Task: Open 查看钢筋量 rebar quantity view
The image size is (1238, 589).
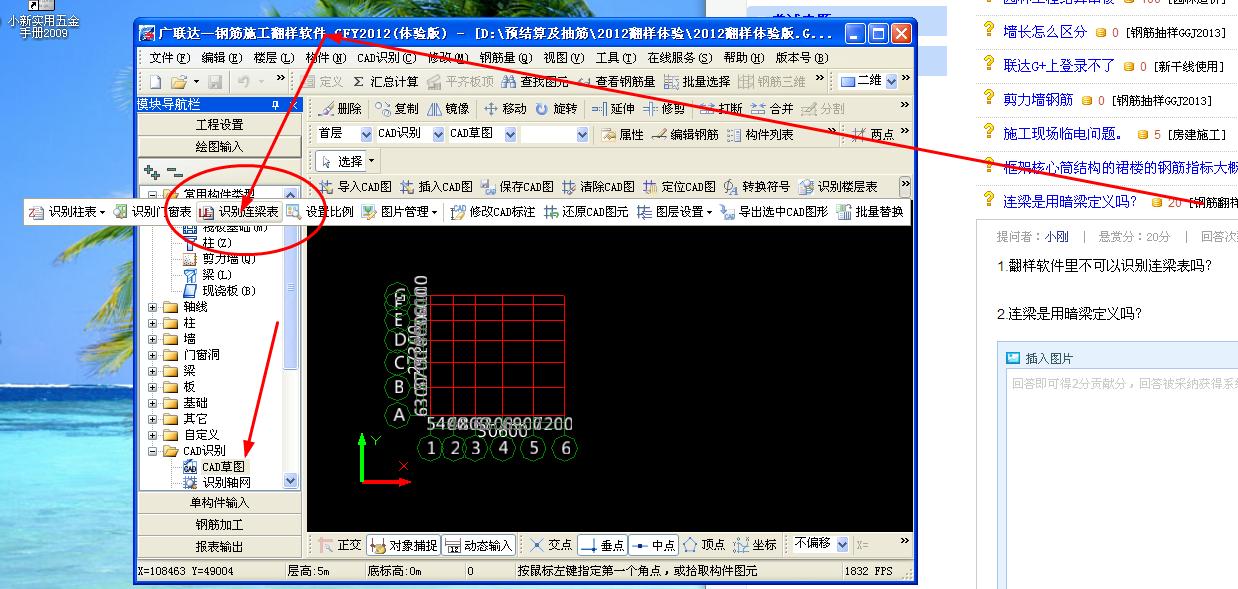Action: click(616, 82)
